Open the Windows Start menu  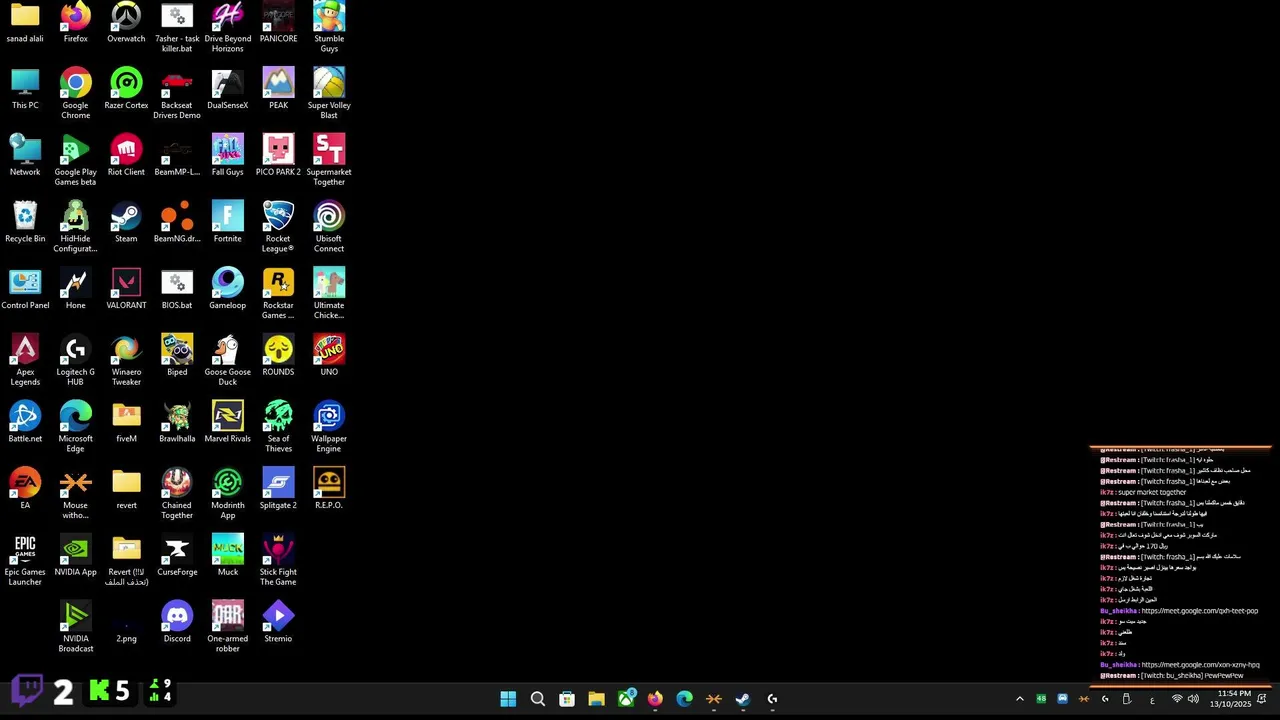pos(508,699)
